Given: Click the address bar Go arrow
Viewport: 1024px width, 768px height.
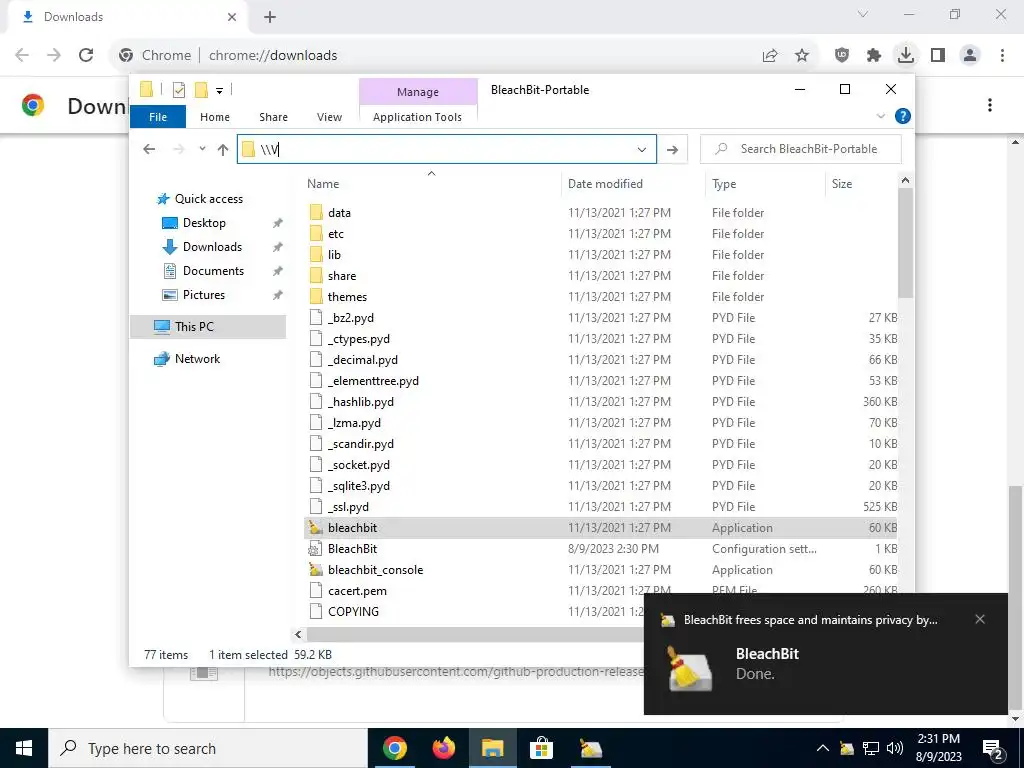Looking at the screenshot, I should [x=672, y=150].
